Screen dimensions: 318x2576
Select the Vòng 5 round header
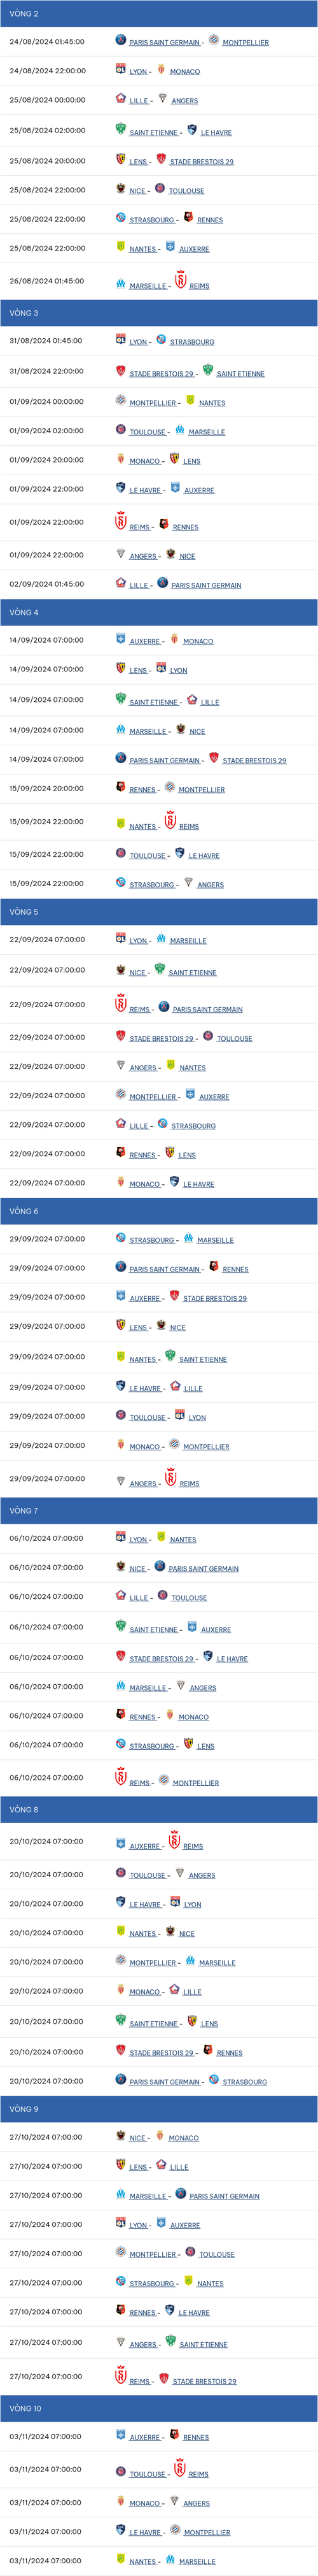pos(159,912)
